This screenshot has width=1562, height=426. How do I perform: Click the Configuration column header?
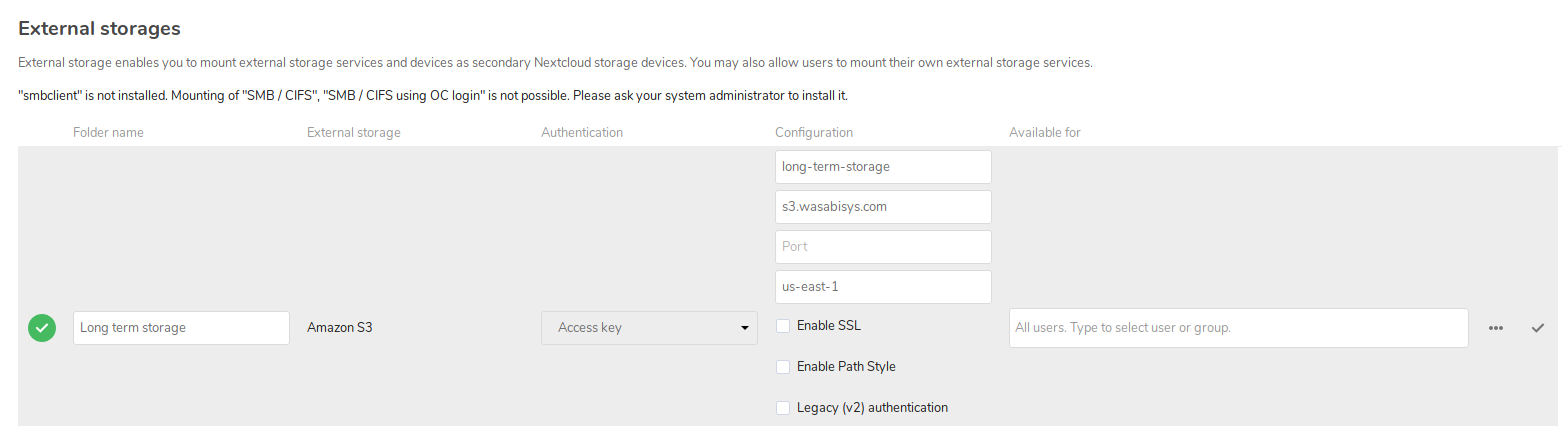[x=814, y=133]
